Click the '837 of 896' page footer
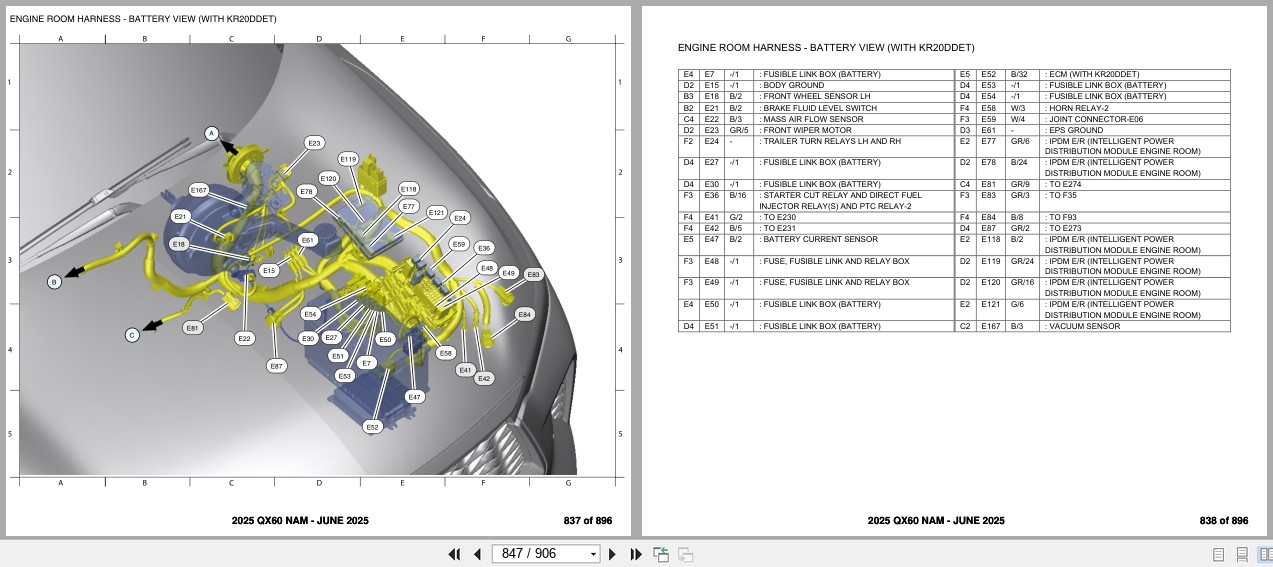1273x567 pixels. 588,520
